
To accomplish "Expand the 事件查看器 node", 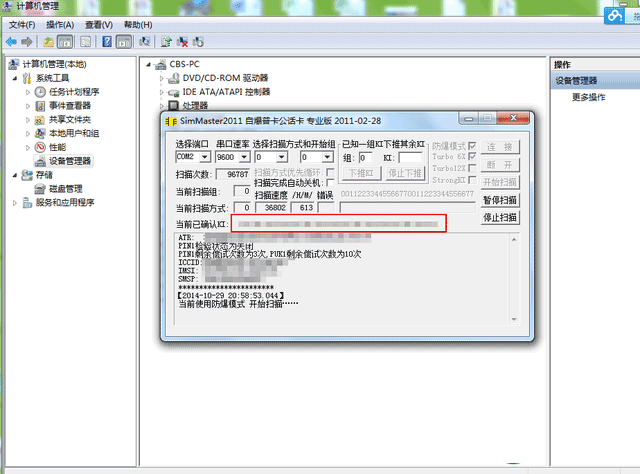I will pyautogui.click(x=28, y=106).
